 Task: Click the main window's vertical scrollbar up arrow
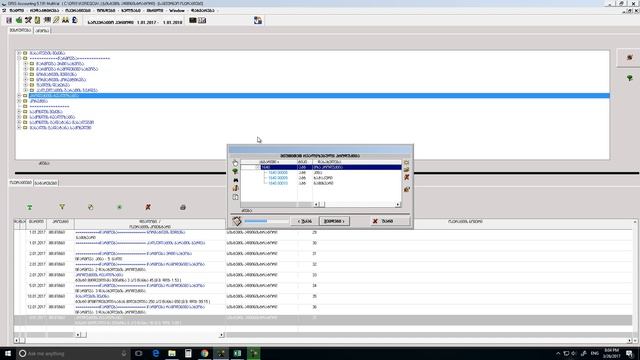(x=635, y=222)
